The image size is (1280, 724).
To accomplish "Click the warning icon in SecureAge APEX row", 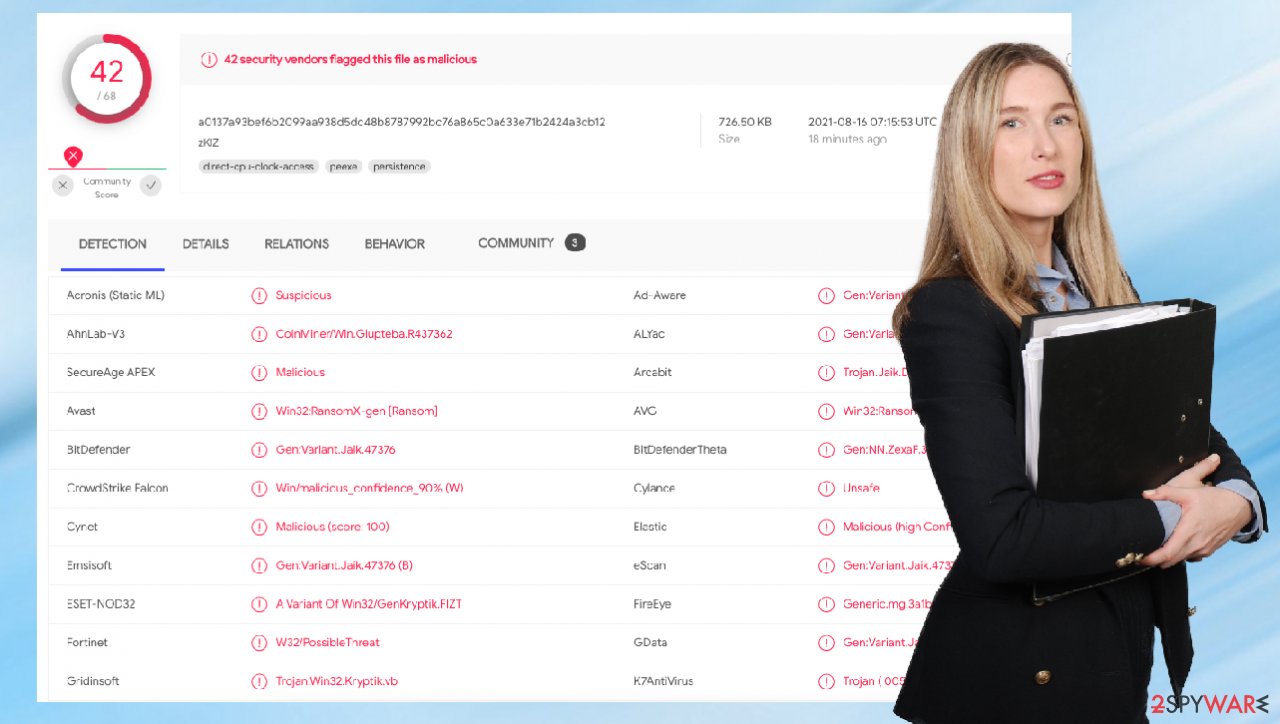I will [259, 372].
